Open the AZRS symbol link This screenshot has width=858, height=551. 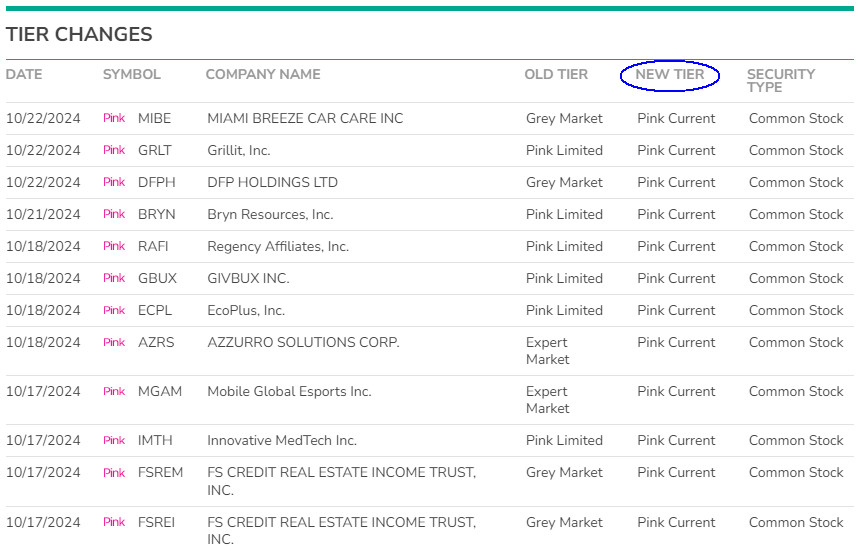[x=156, y=343]
